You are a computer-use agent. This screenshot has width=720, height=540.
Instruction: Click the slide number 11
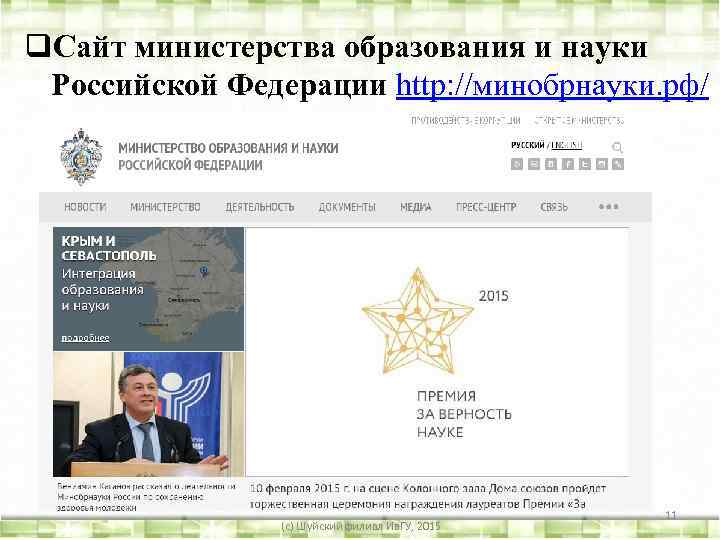click(671, 515)
